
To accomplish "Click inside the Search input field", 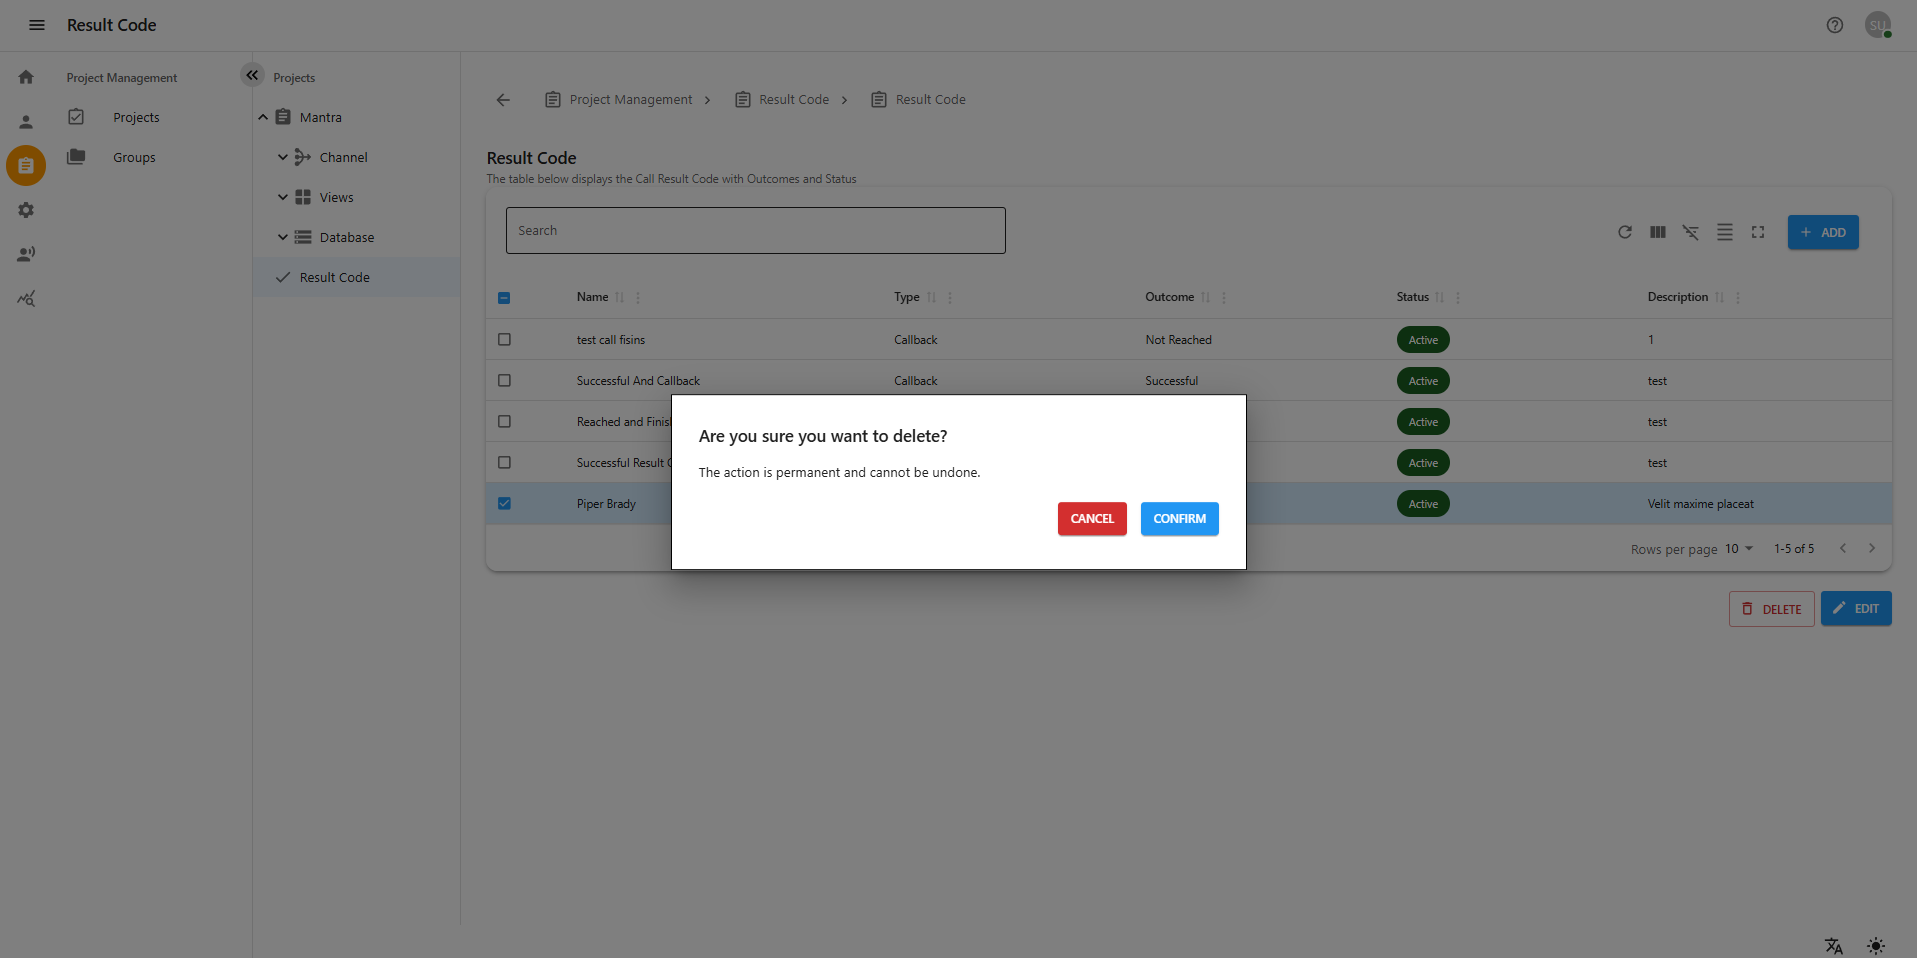I will 755,230.
